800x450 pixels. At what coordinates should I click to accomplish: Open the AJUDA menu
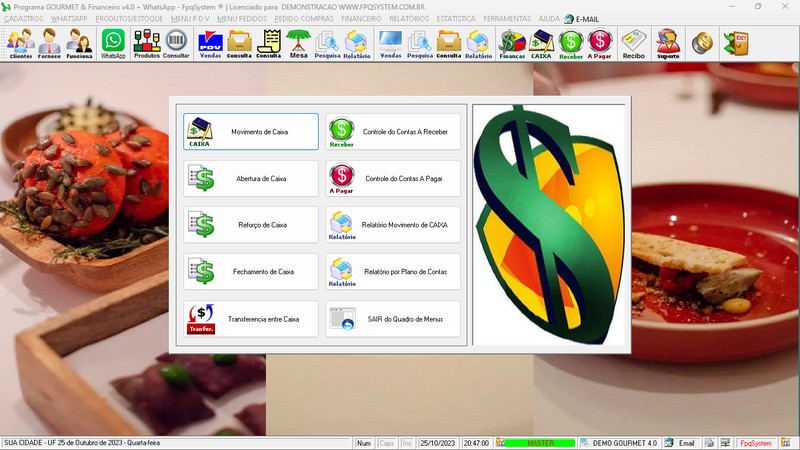coord(549,19)
